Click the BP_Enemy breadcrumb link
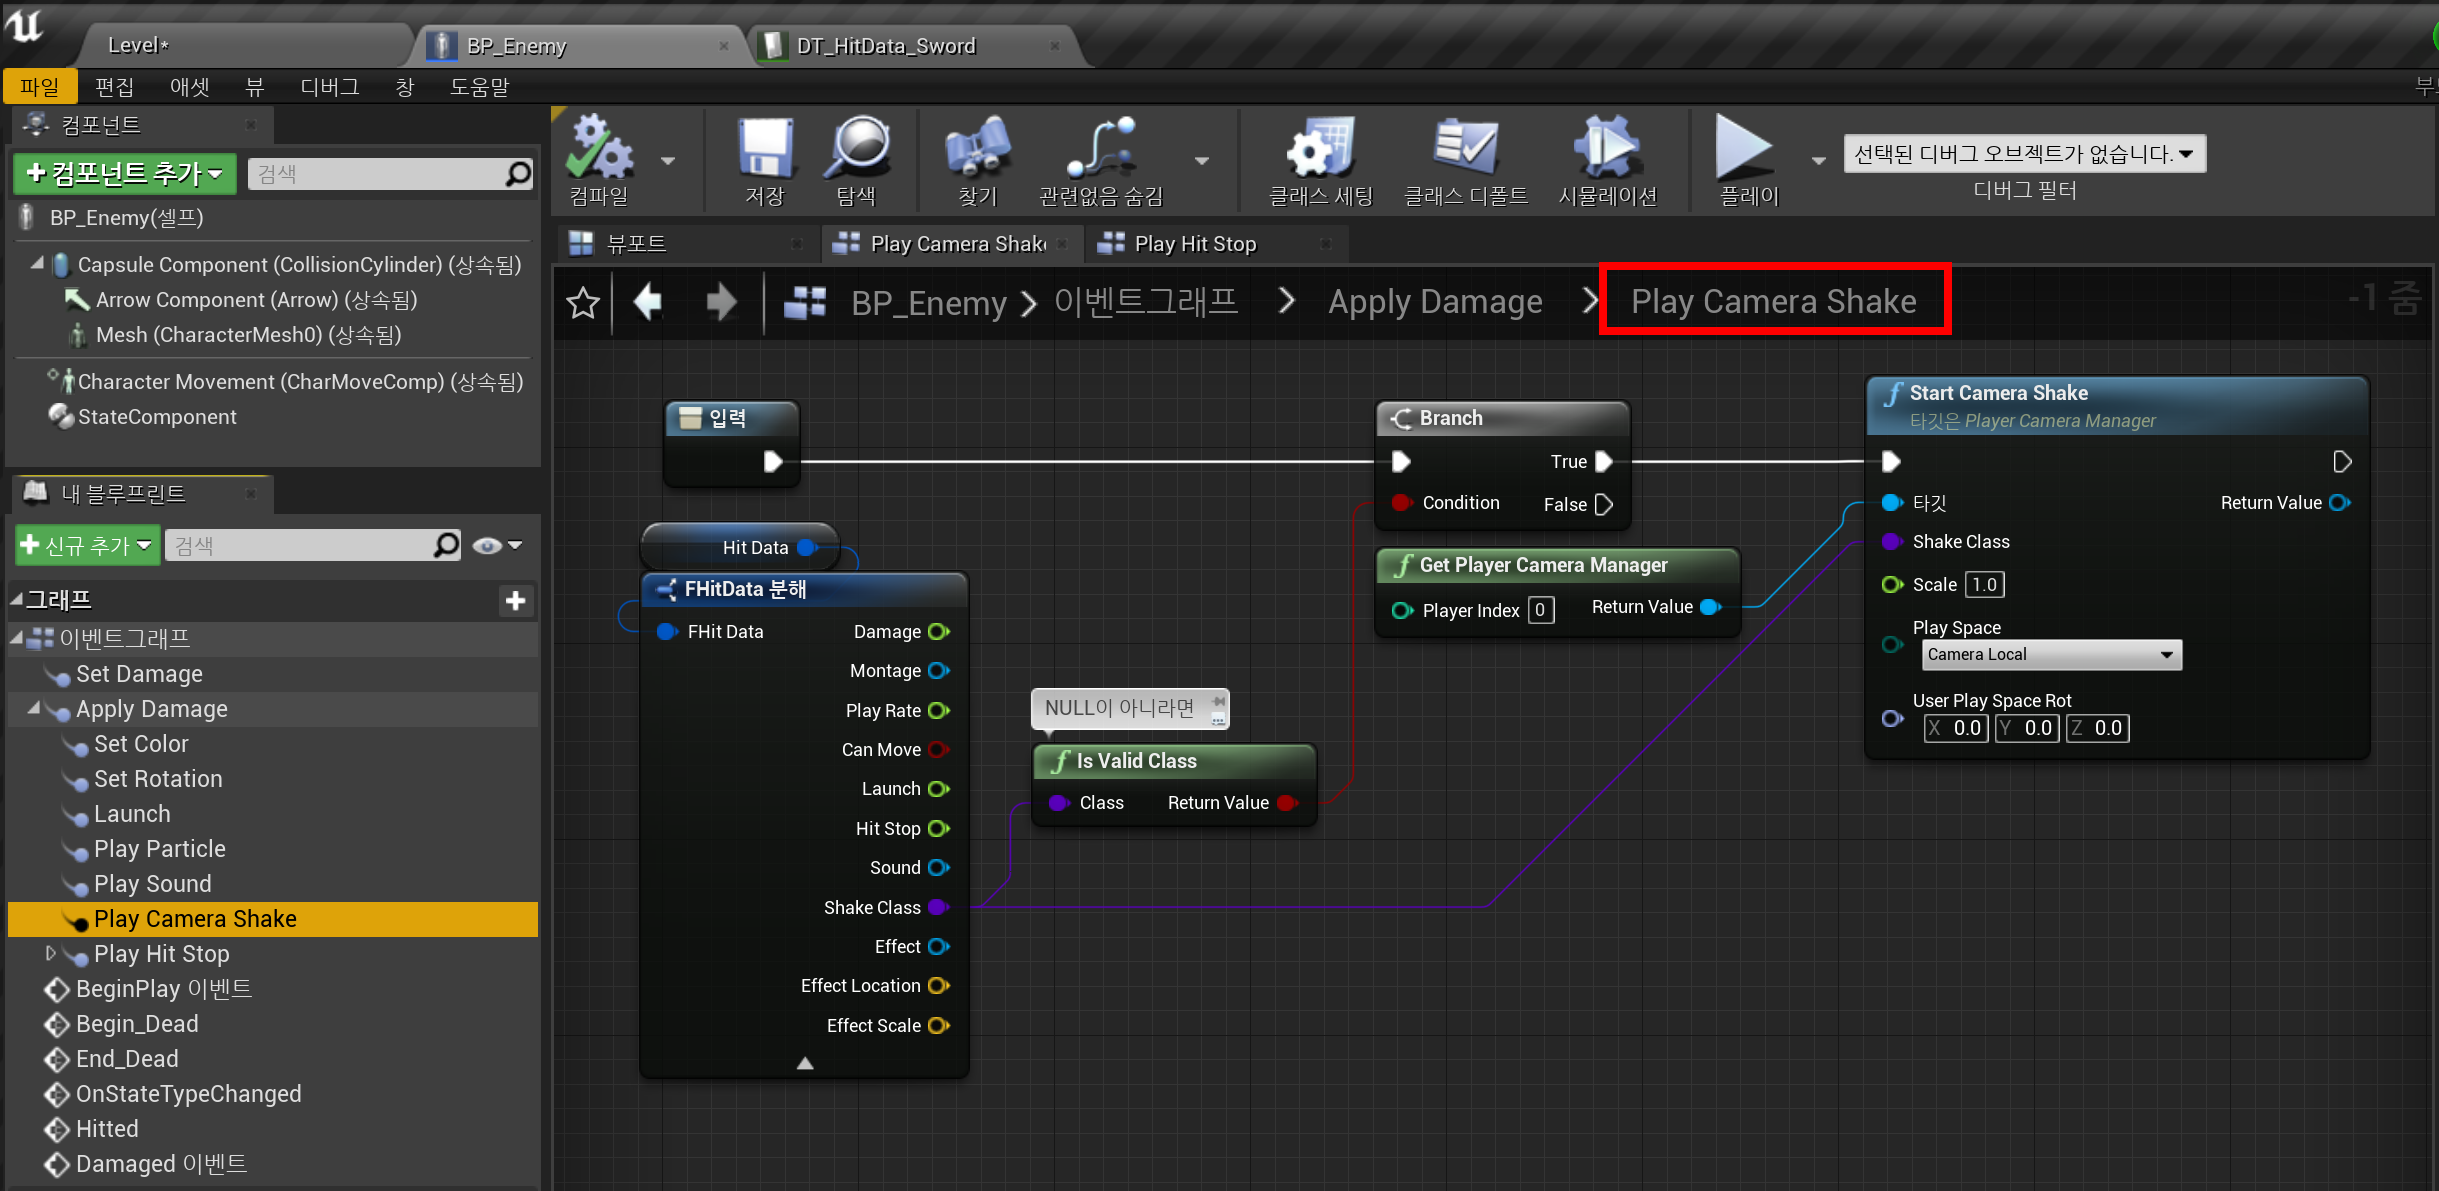The image size is (2439, 1191). (929, 302)
